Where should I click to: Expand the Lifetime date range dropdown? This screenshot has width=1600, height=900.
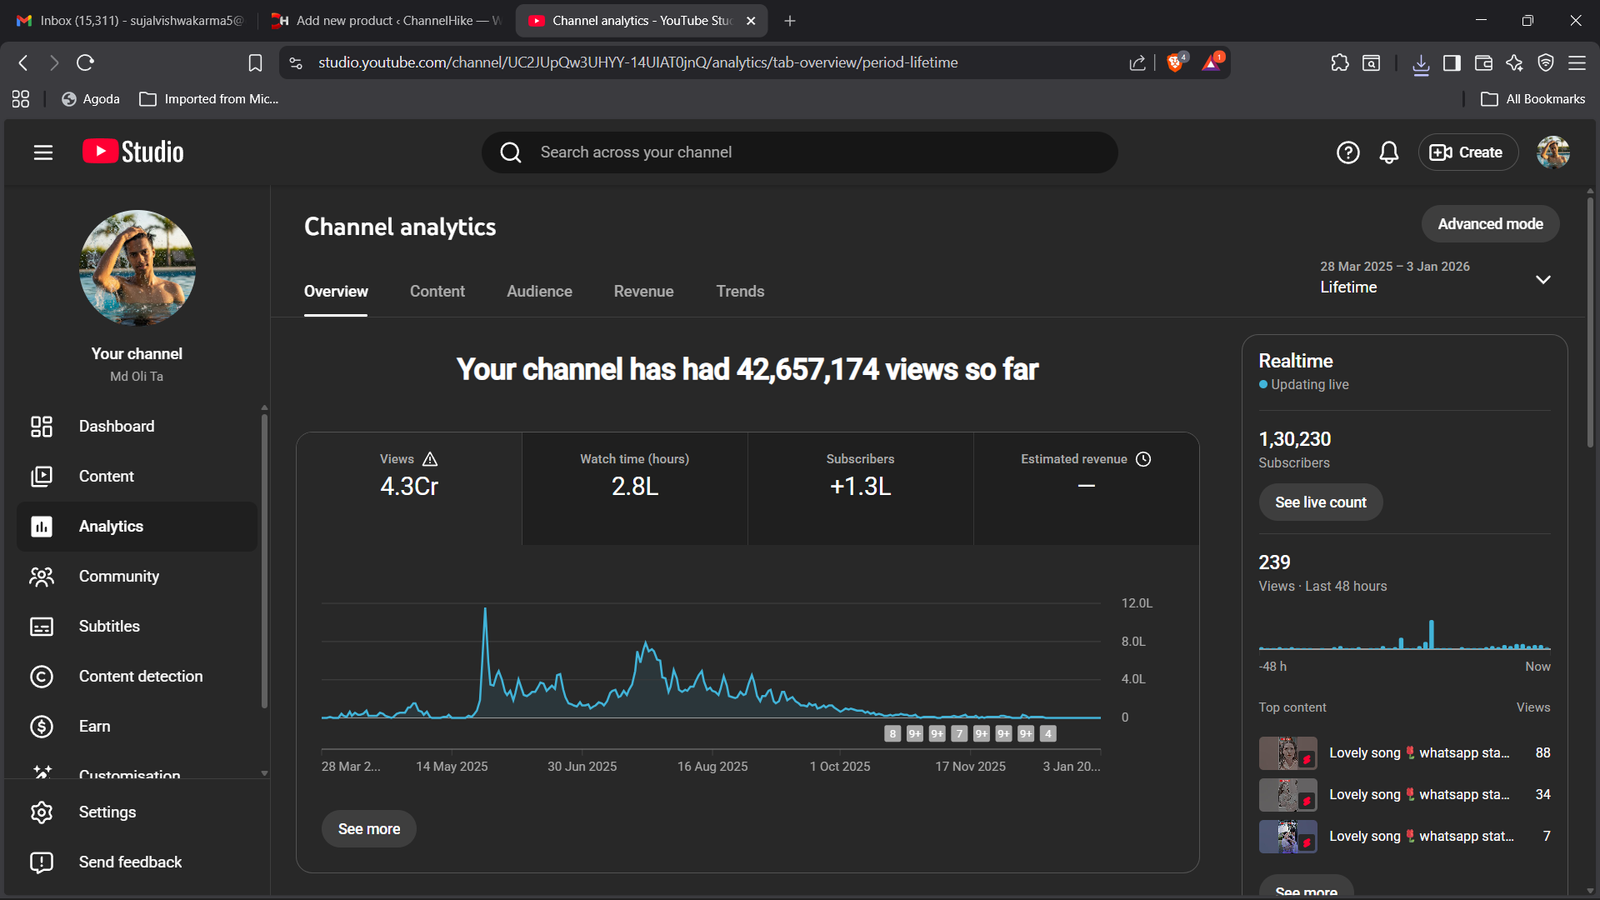click(1543, 279)
